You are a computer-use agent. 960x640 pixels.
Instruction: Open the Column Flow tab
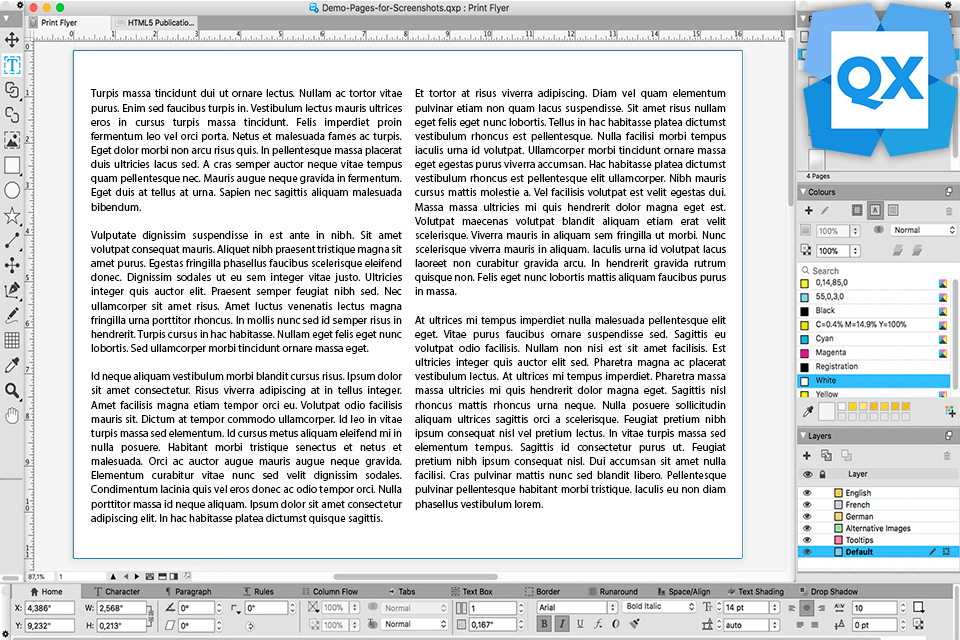[x=330, y=592]
